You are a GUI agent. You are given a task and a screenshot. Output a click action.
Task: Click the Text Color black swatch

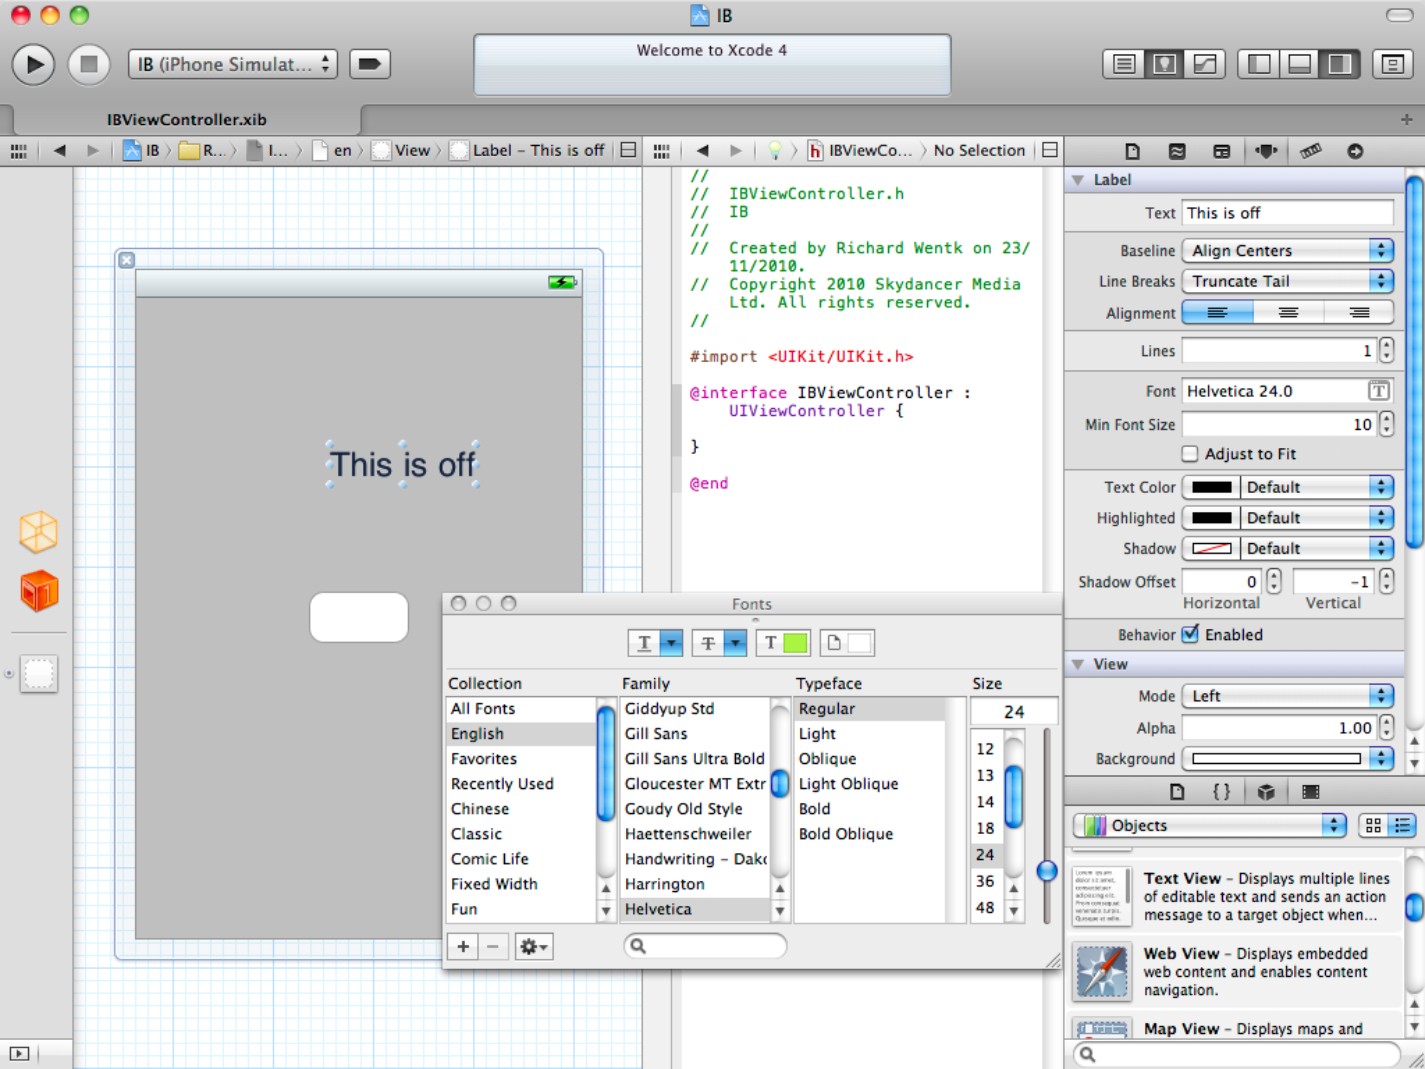click(1212, 487)
